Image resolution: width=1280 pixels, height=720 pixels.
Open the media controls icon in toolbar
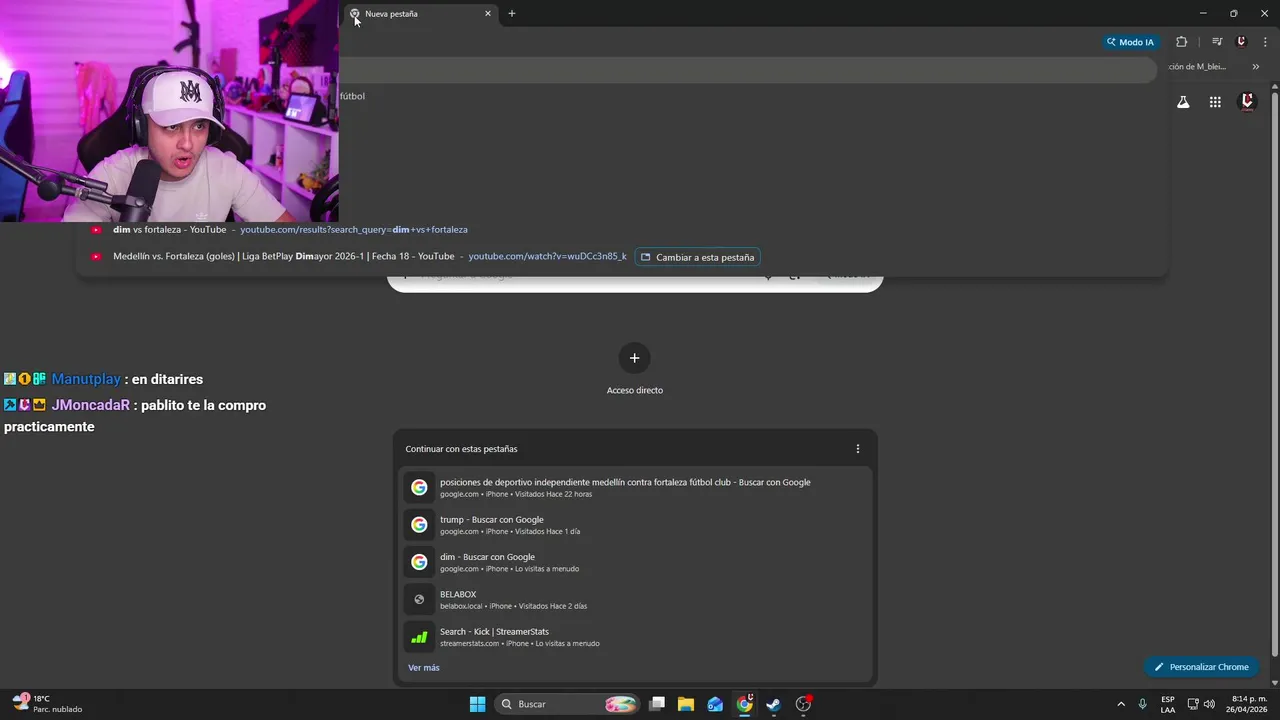[x=1217, y=42]
